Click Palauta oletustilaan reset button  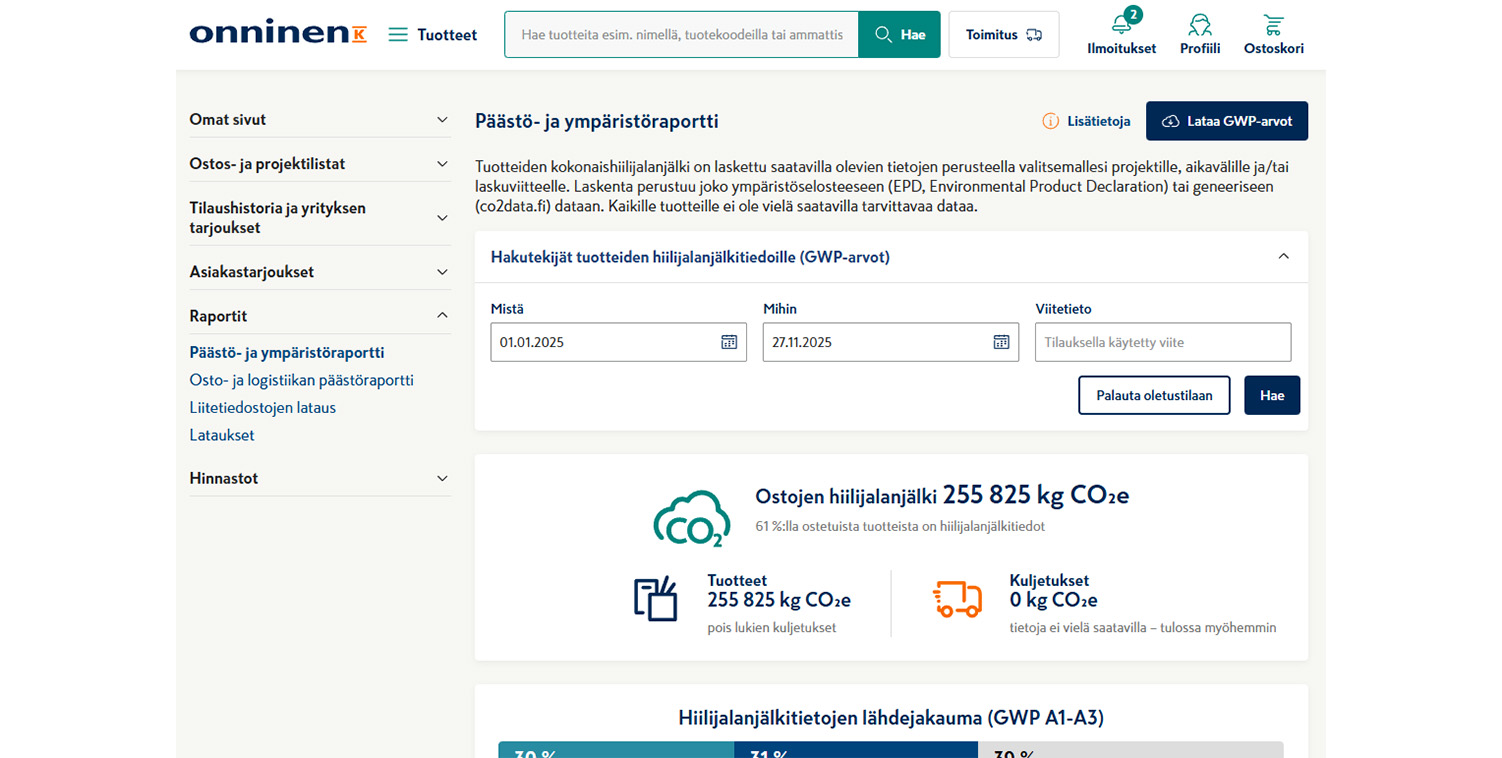pyautogui.click(x=1154, y=395)
